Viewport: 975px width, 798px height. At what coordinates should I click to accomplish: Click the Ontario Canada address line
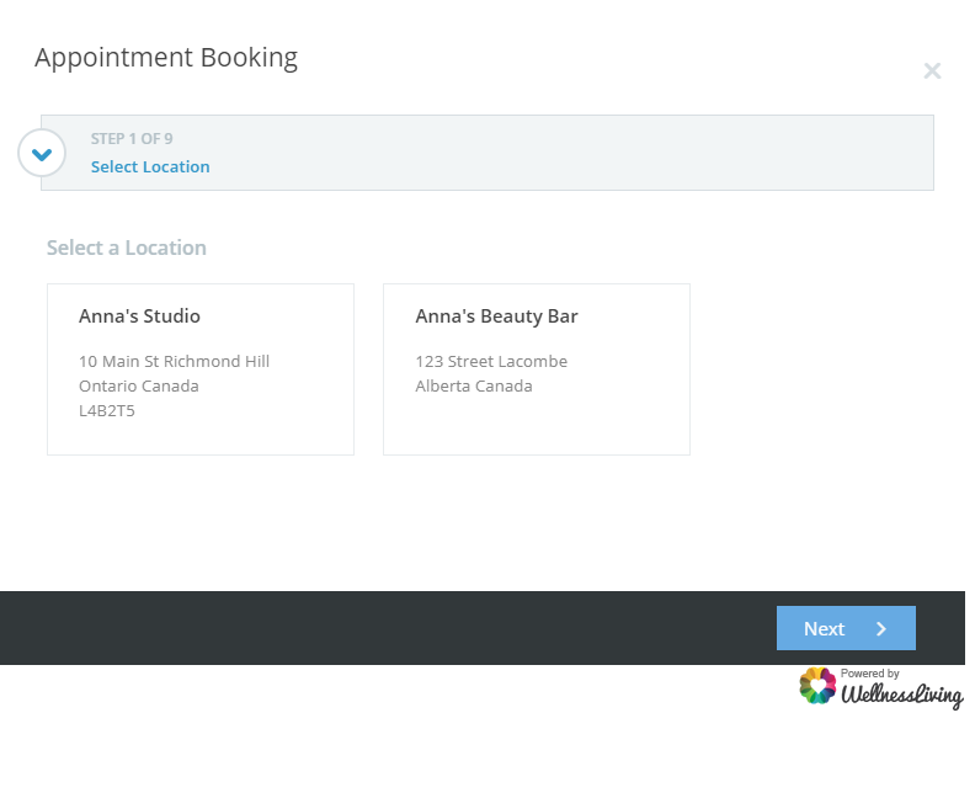(139, 386)
